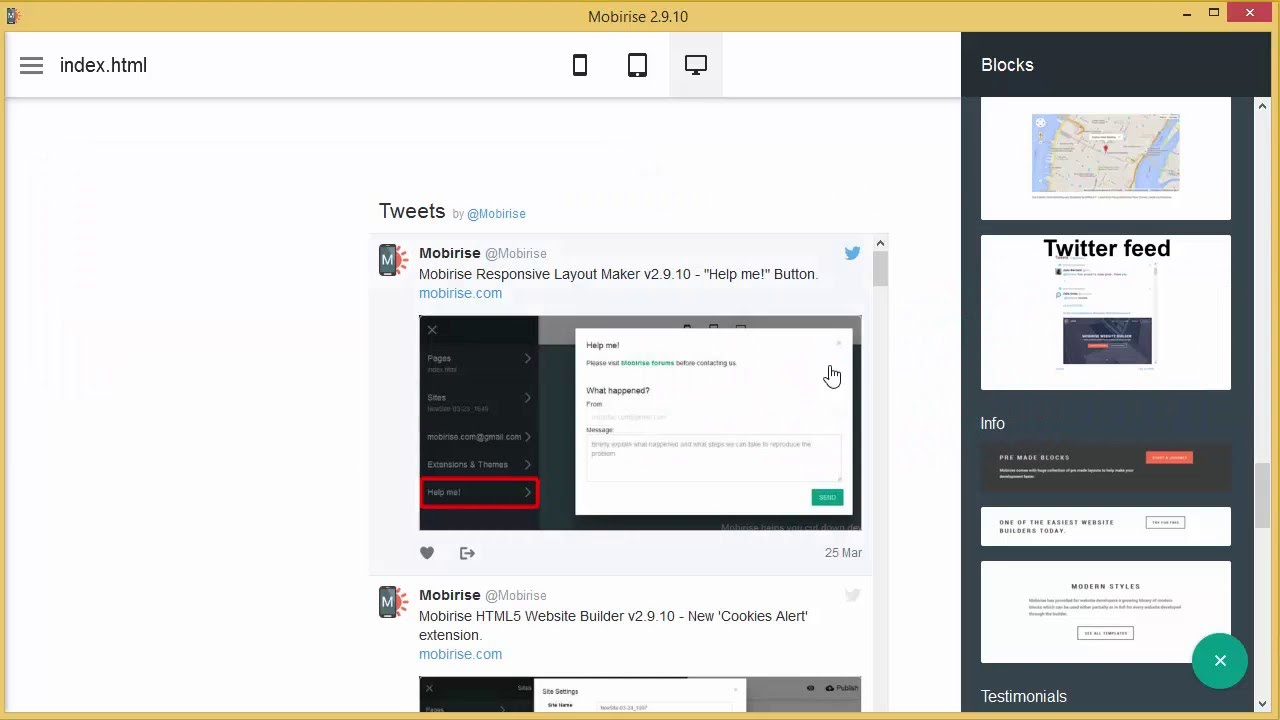
Task: Click Mobirise avatar on second tweet
Action: click(393, 602)
